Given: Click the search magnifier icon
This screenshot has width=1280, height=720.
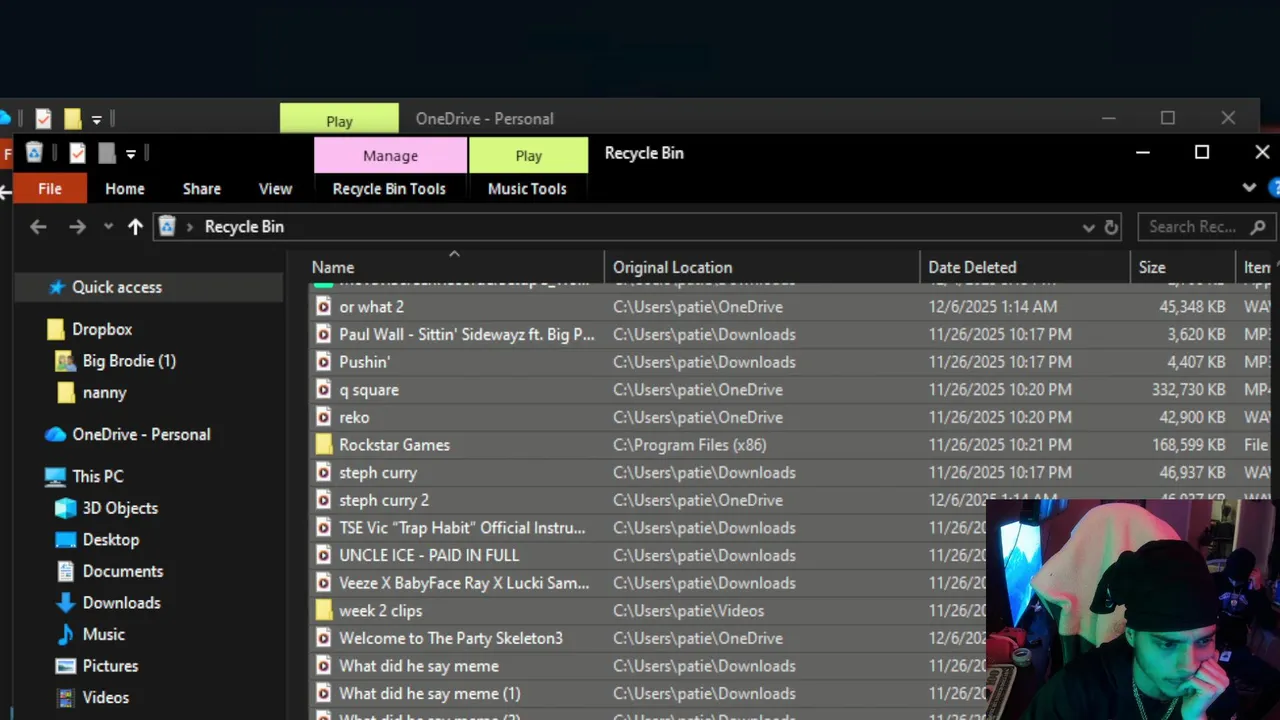Looking at the screenshot, I should point(1258,227).
